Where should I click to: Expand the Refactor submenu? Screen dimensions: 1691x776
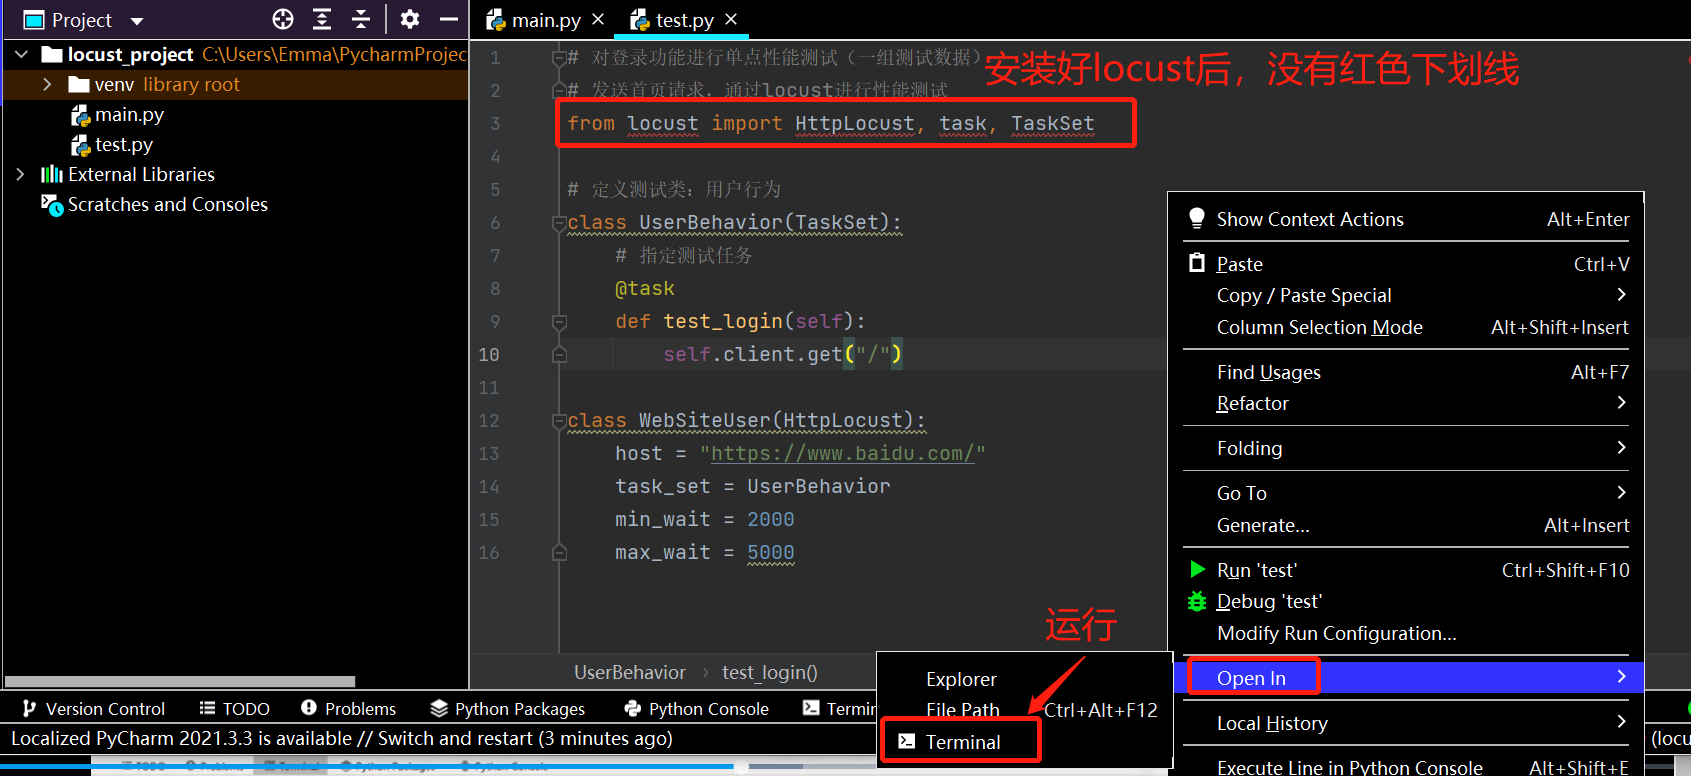click(x=1621, y=402)
